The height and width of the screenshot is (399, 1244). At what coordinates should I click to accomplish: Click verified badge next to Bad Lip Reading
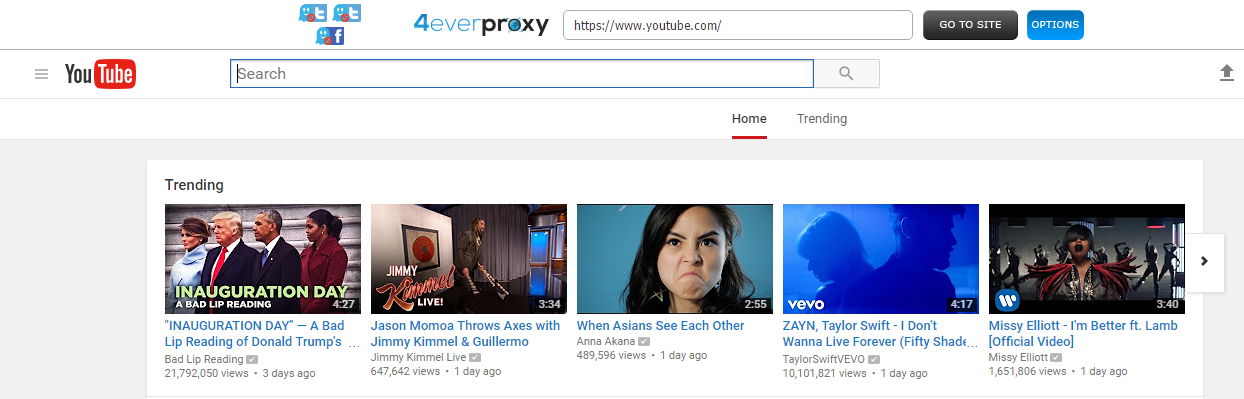[253, 359]
